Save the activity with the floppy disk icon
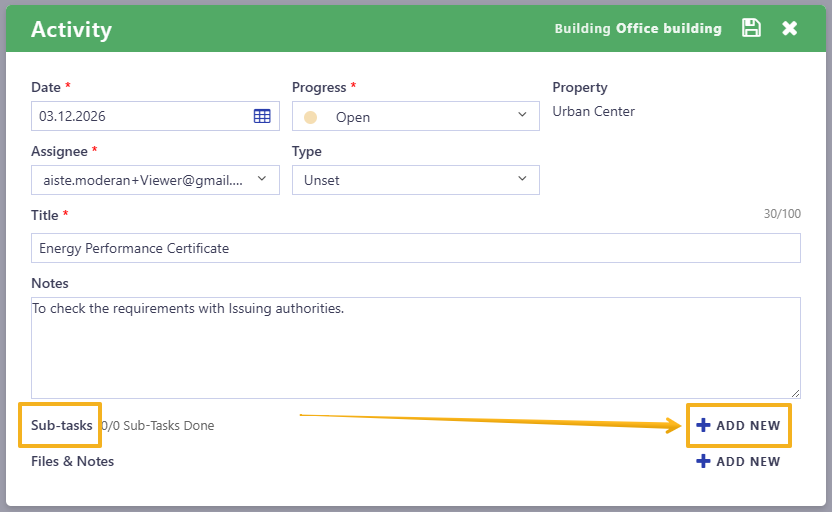 tap(751, 28)
